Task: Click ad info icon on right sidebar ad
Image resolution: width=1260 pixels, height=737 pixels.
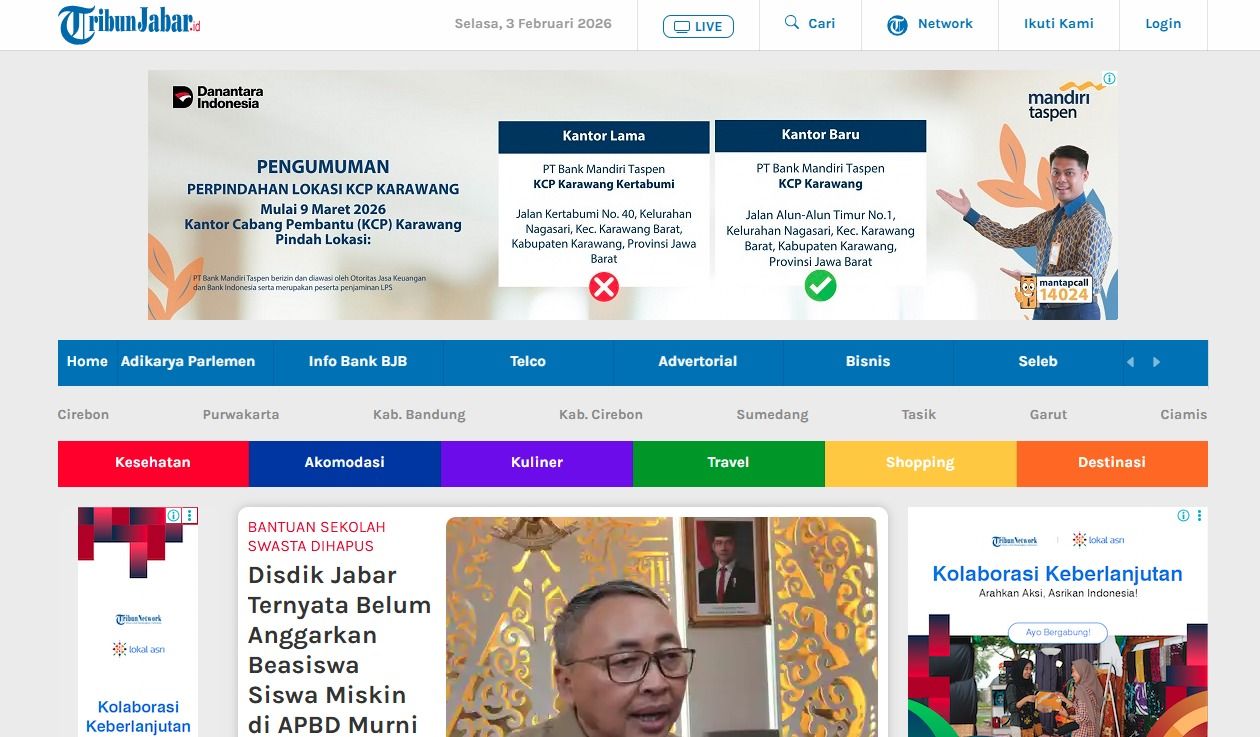Action: pyautogui.click(x=1183, y=515)
